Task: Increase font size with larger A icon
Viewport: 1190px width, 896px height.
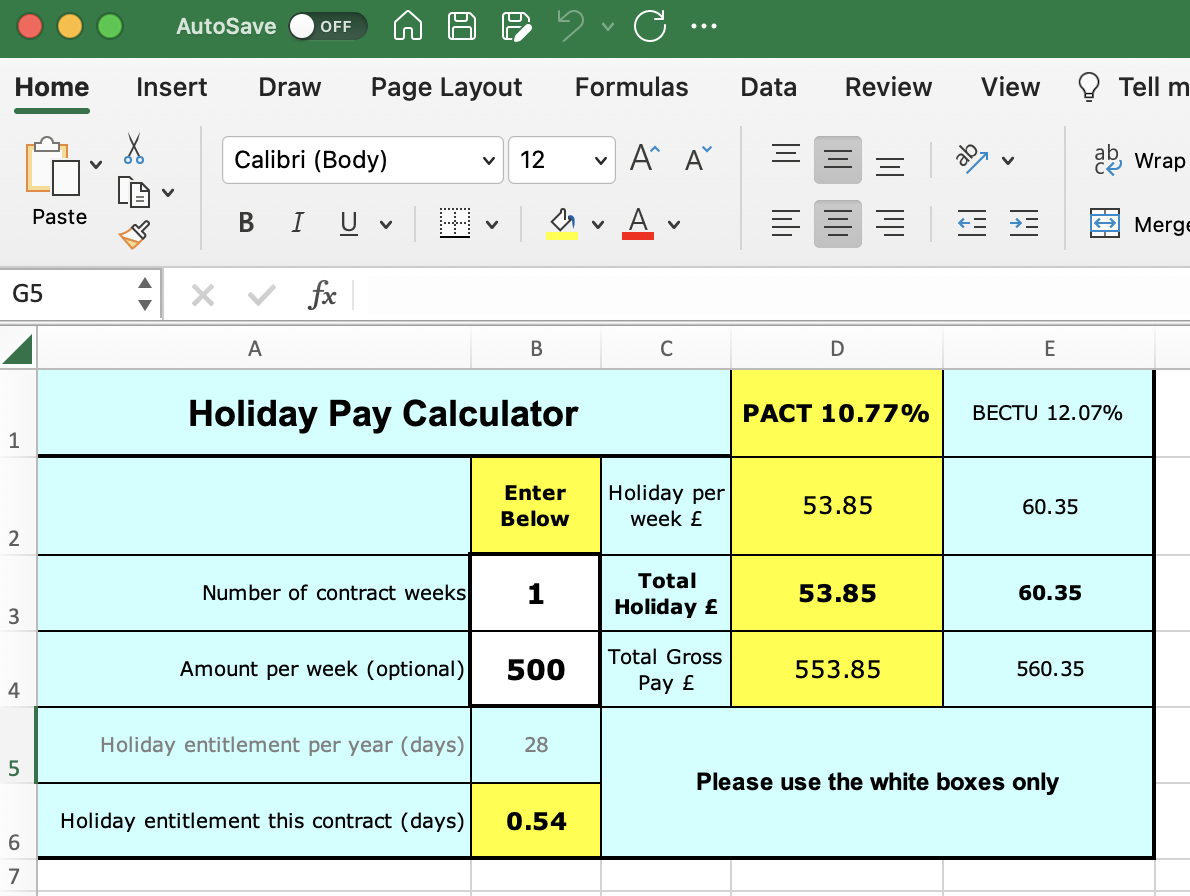Action: pyautogui.click(x=645, y=159)
